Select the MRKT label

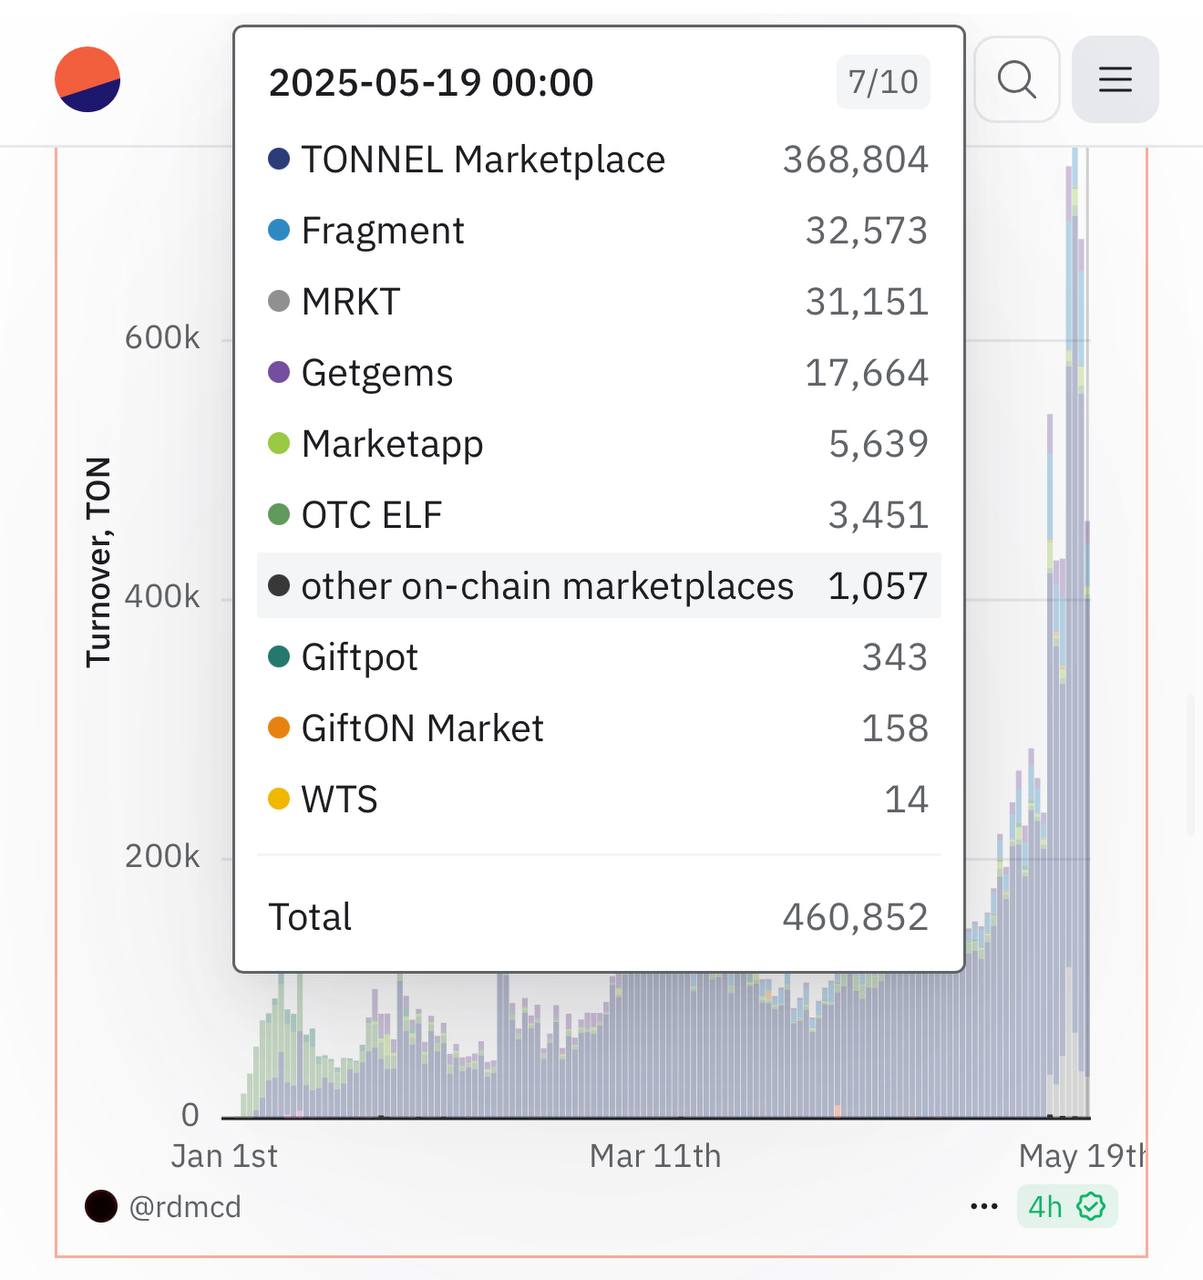[351, 302]
